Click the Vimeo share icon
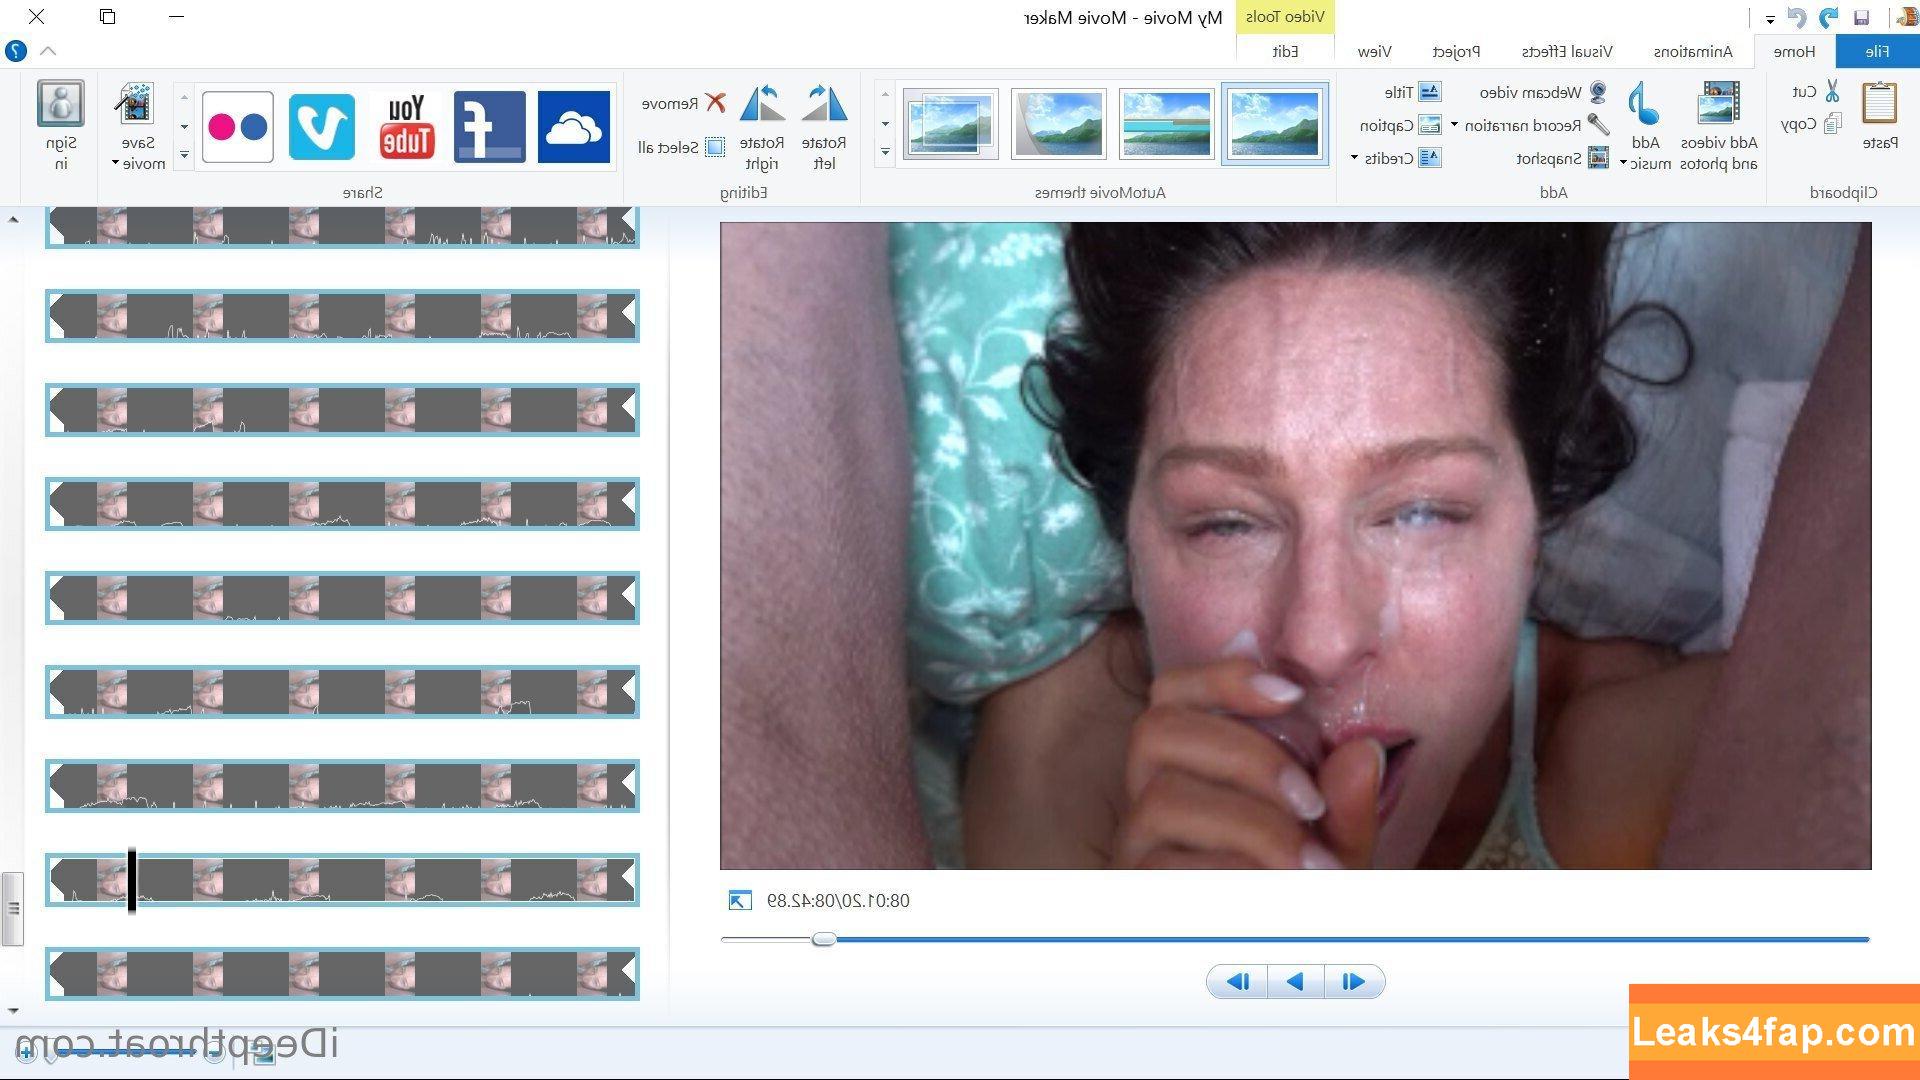This screenshot has height=1080, width=1920. click(322, 126)
